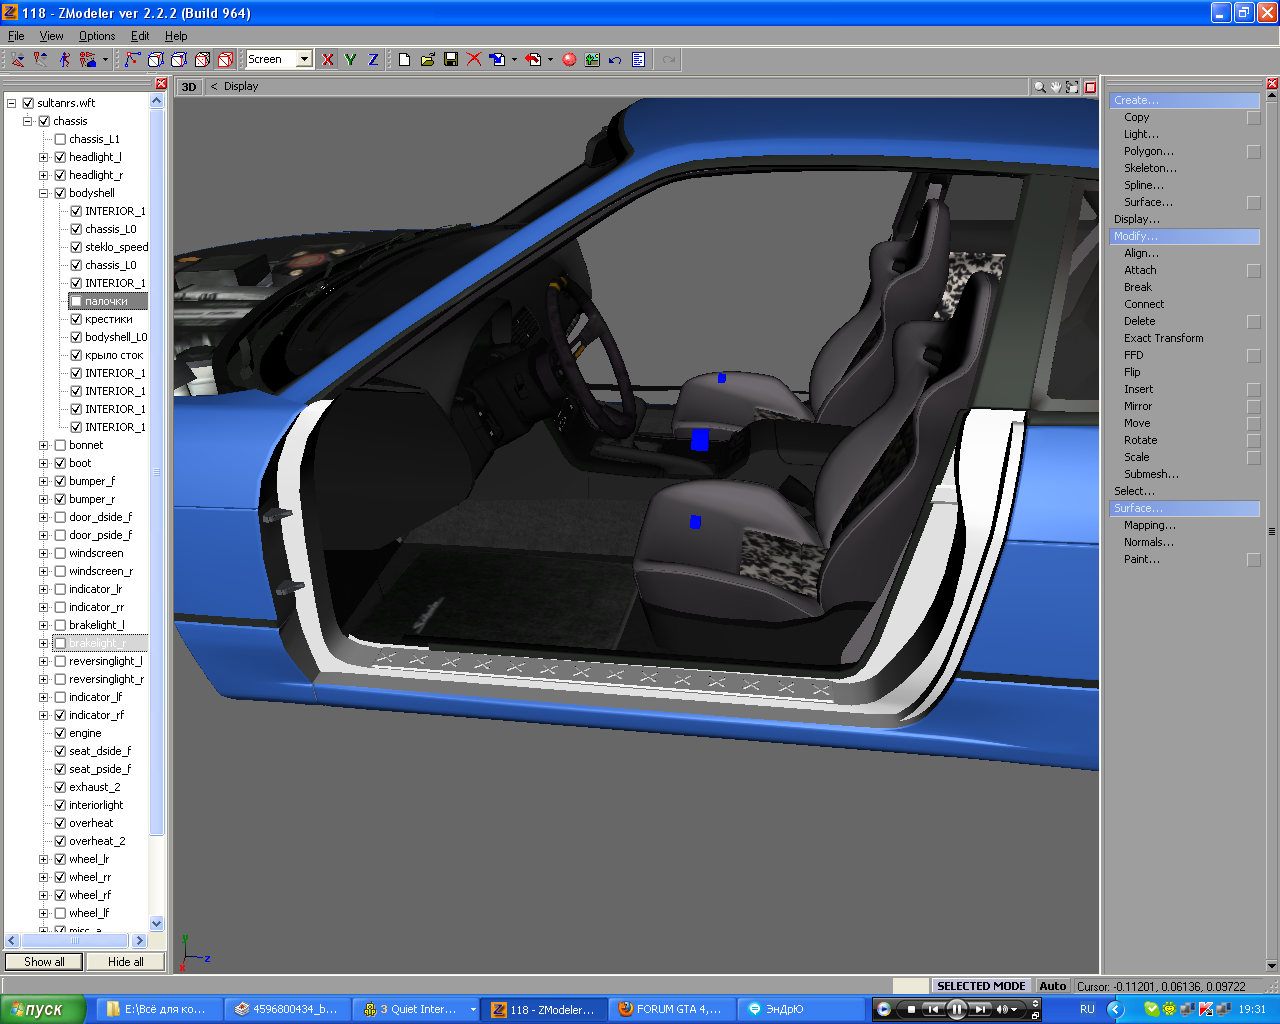Image resolution: width=1280 pixels, height=1024 pixels.
Task: Open file with the folder icon
Action: click(428, 60)
